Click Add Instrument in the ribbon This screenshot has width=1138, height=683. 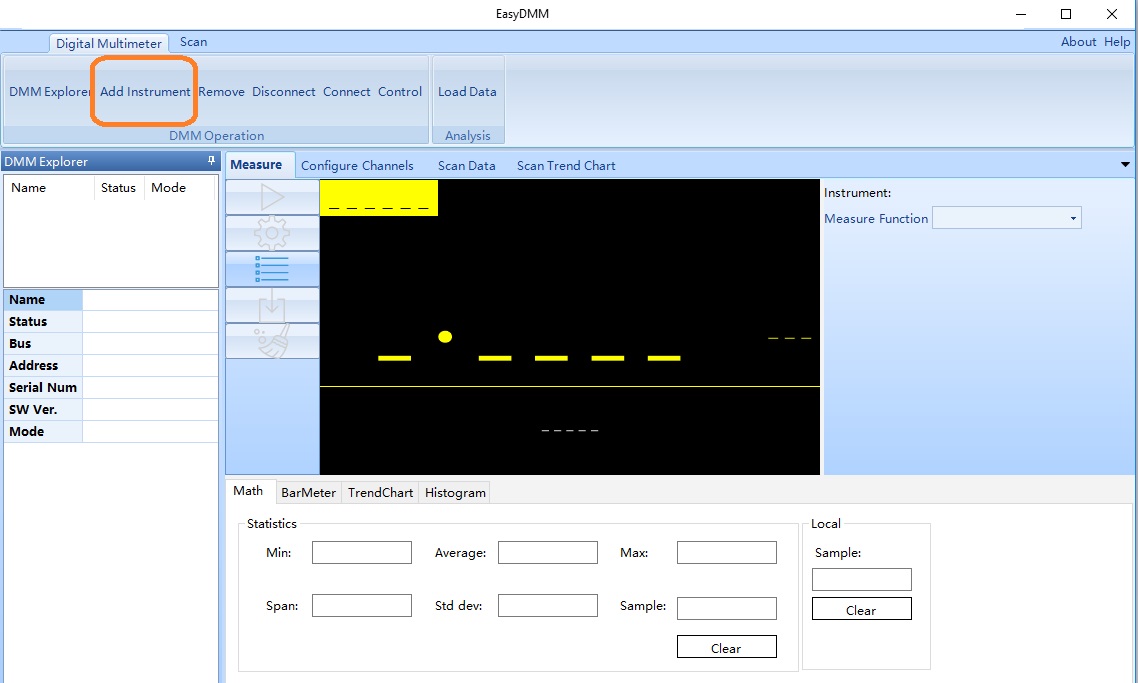click(x=145, y=92)
